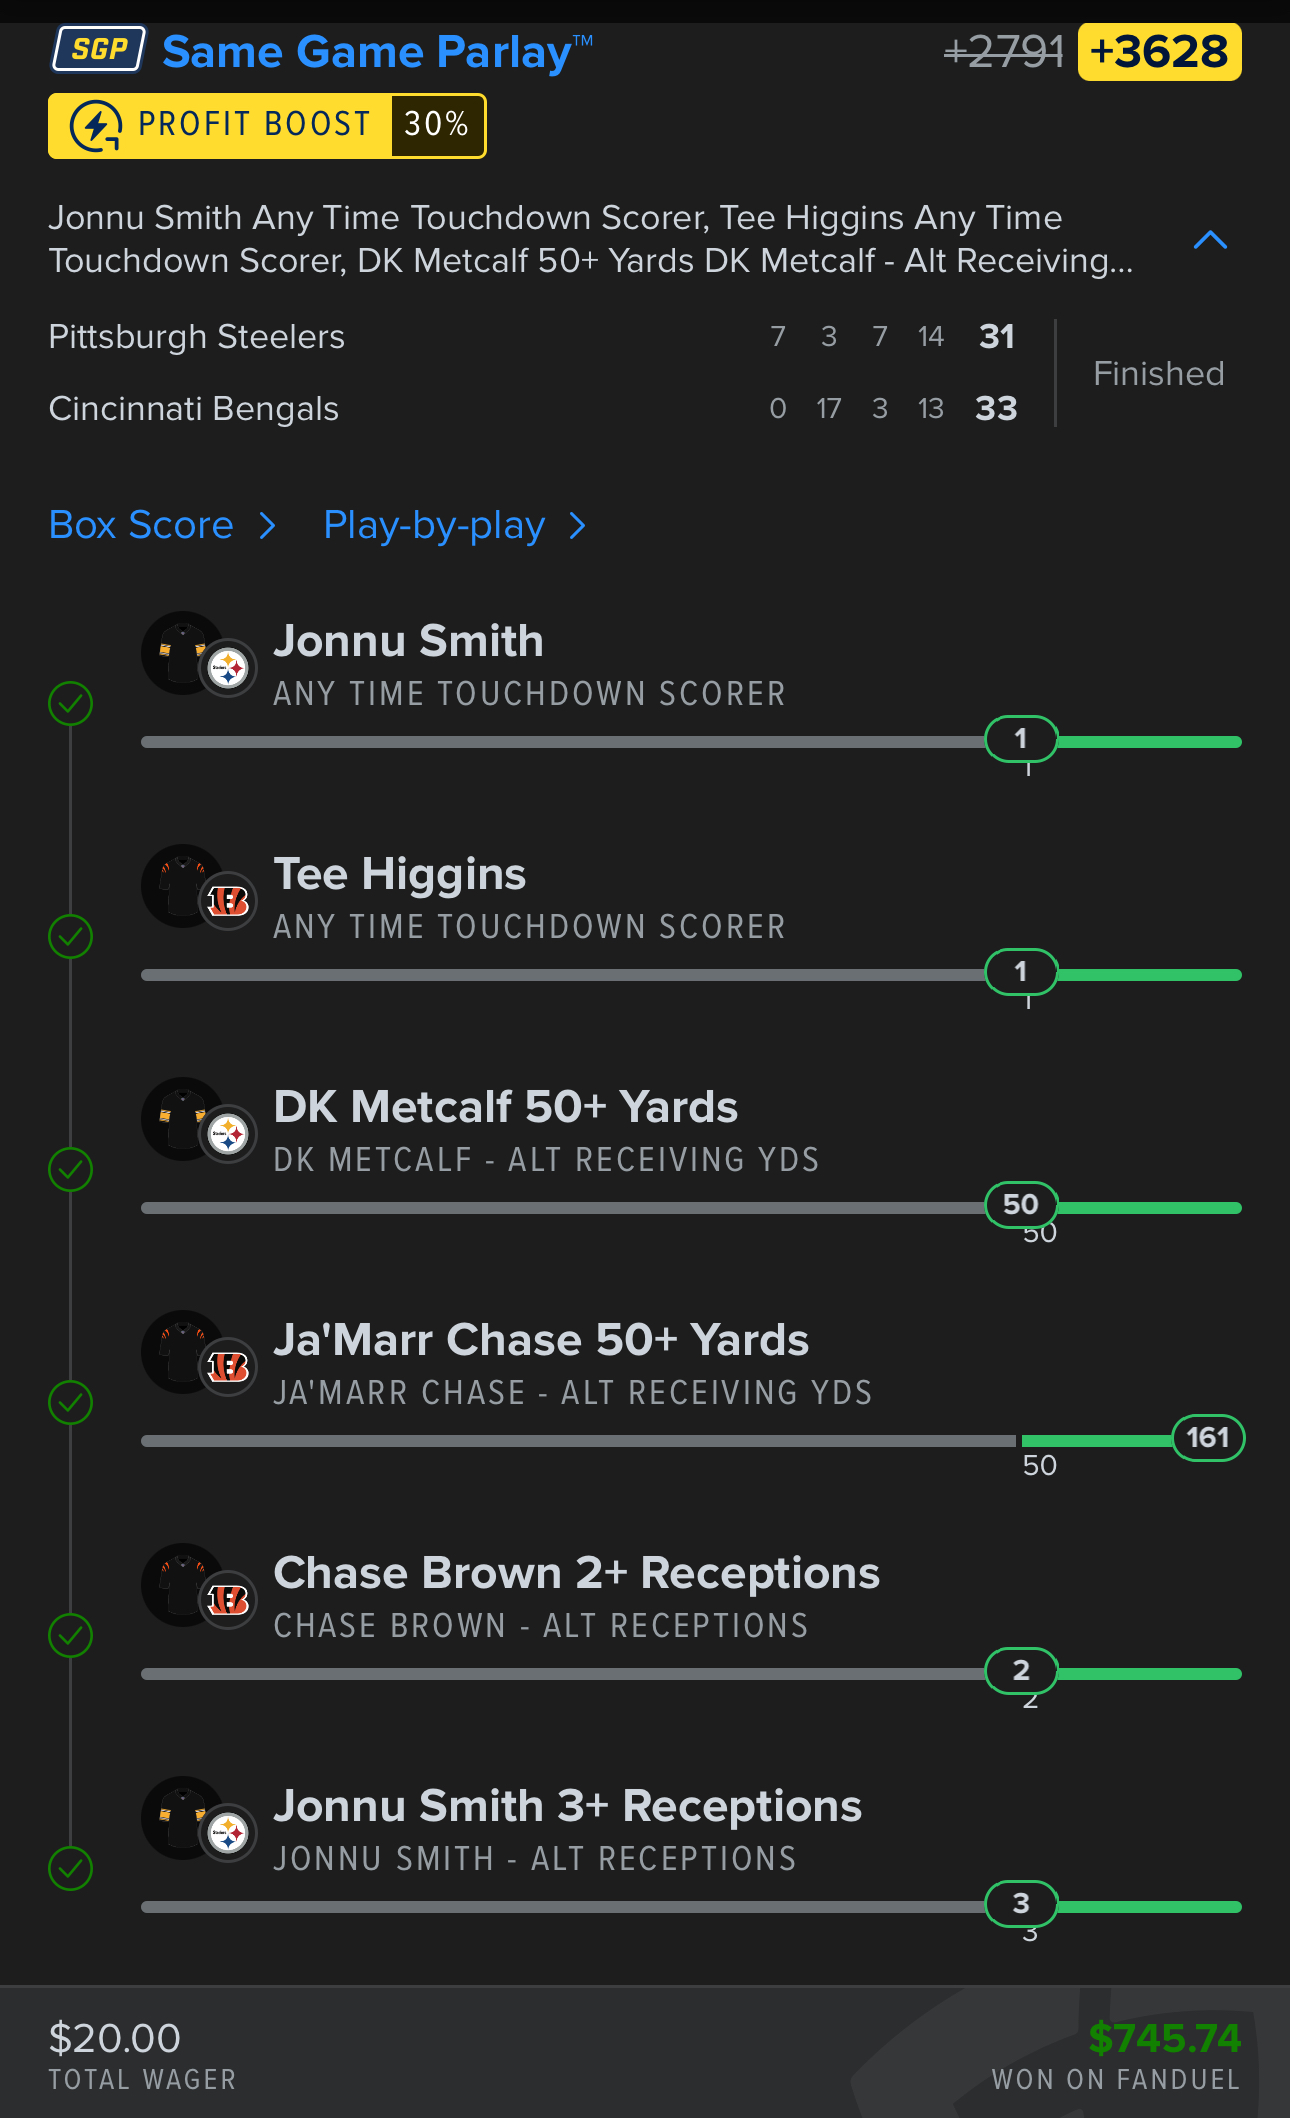Viewport: 1290px width, 2118px height.
Task: Tap Tee Higgins' Bengals jersey icon
Action: (185, 886)
